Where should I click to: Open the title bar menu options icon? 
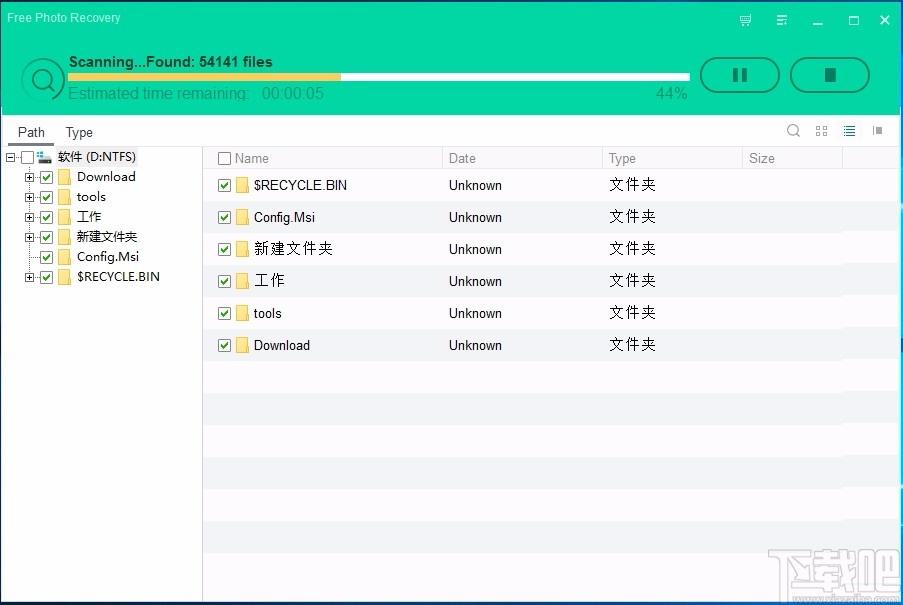pyautogui.click(x=781, y=21)
